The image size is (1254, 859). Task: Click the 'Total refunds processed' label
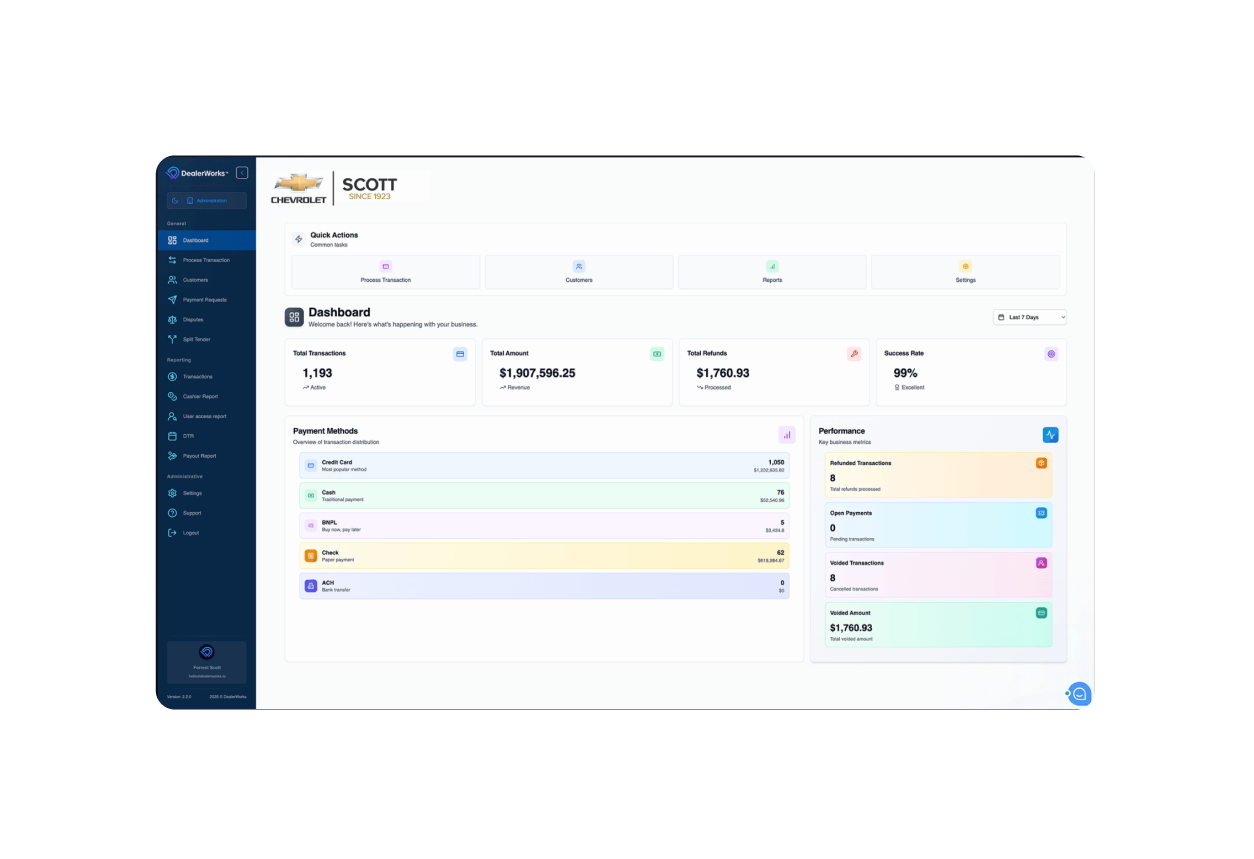(855, 489)
